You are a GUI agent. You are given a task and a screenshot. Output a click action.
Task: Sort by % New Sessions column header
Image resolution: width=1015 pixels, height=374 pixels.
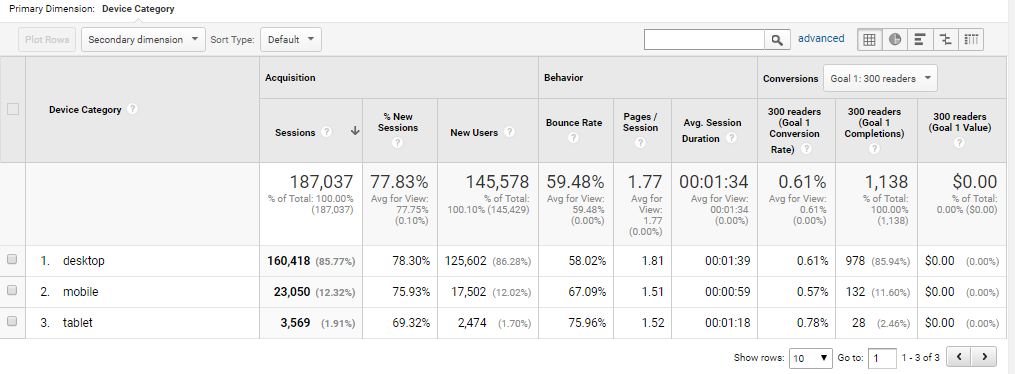point(397,122)
